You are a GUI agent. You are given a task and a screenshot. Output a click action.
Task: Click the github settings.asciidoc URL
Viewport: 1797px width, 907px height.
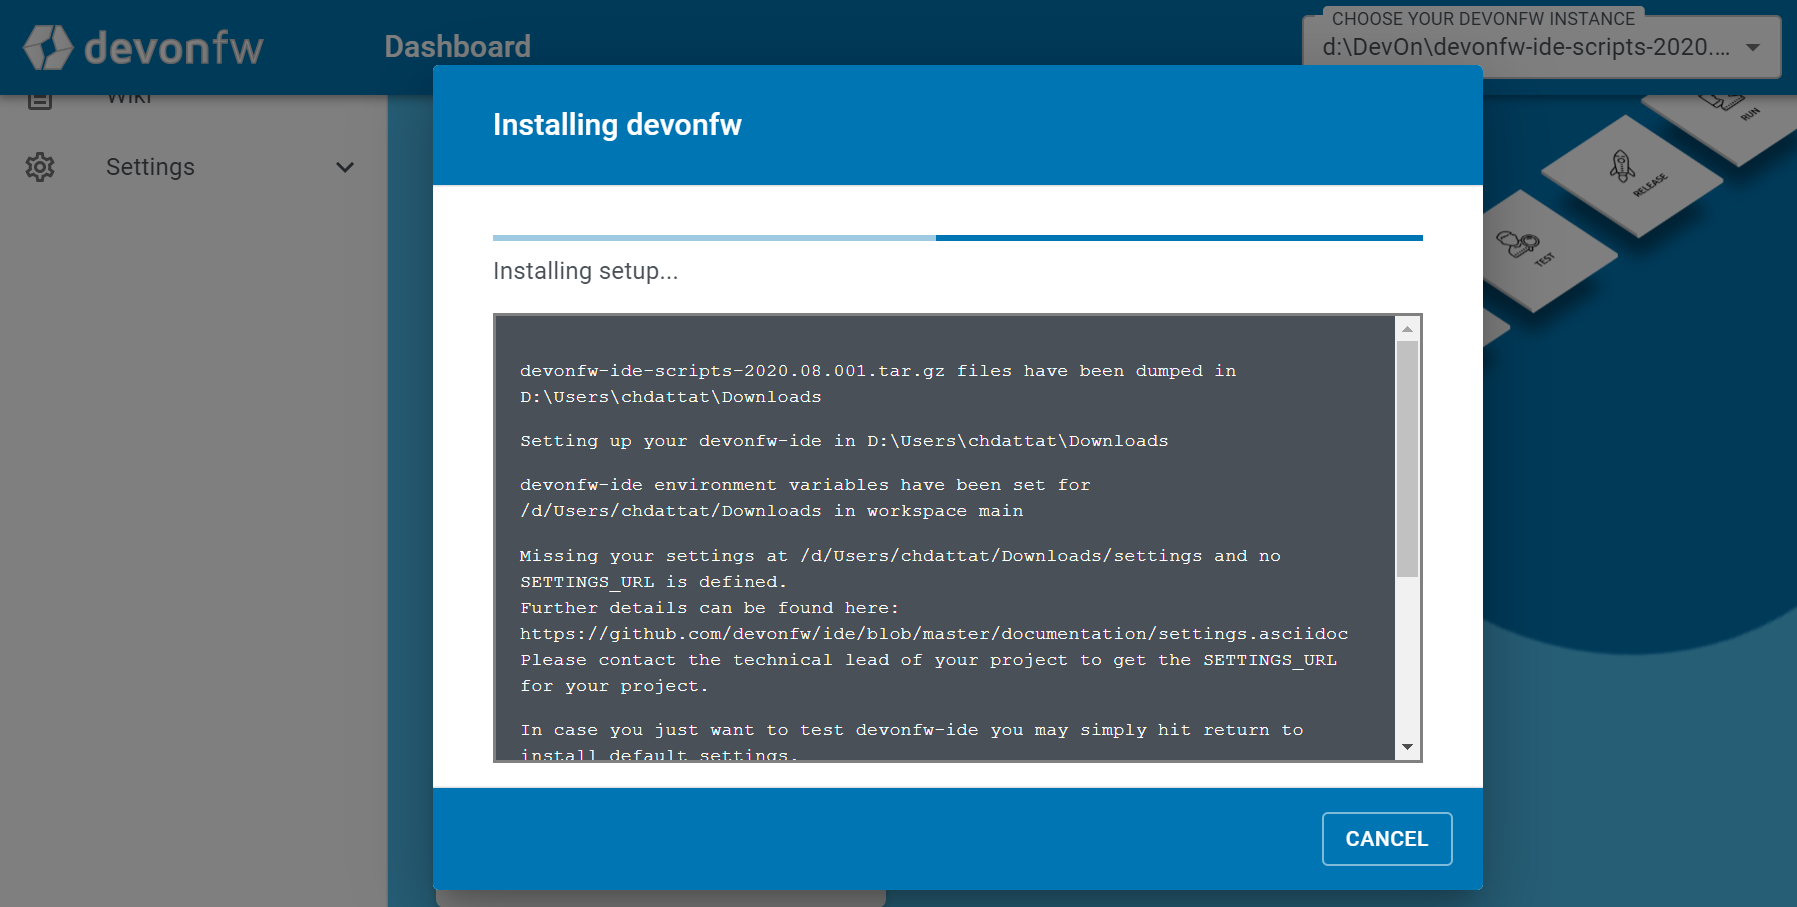coord(933,634)
